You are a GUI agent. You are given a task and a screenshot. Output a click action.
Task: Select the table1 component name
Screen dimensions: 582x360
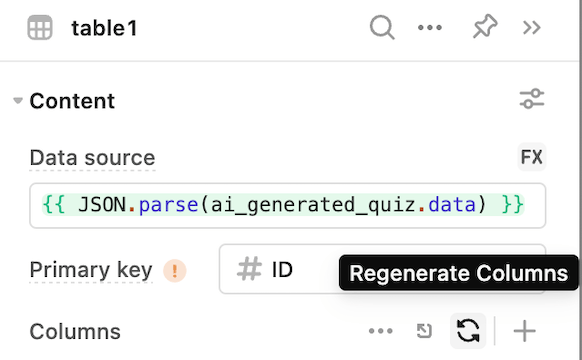(104, 28)
